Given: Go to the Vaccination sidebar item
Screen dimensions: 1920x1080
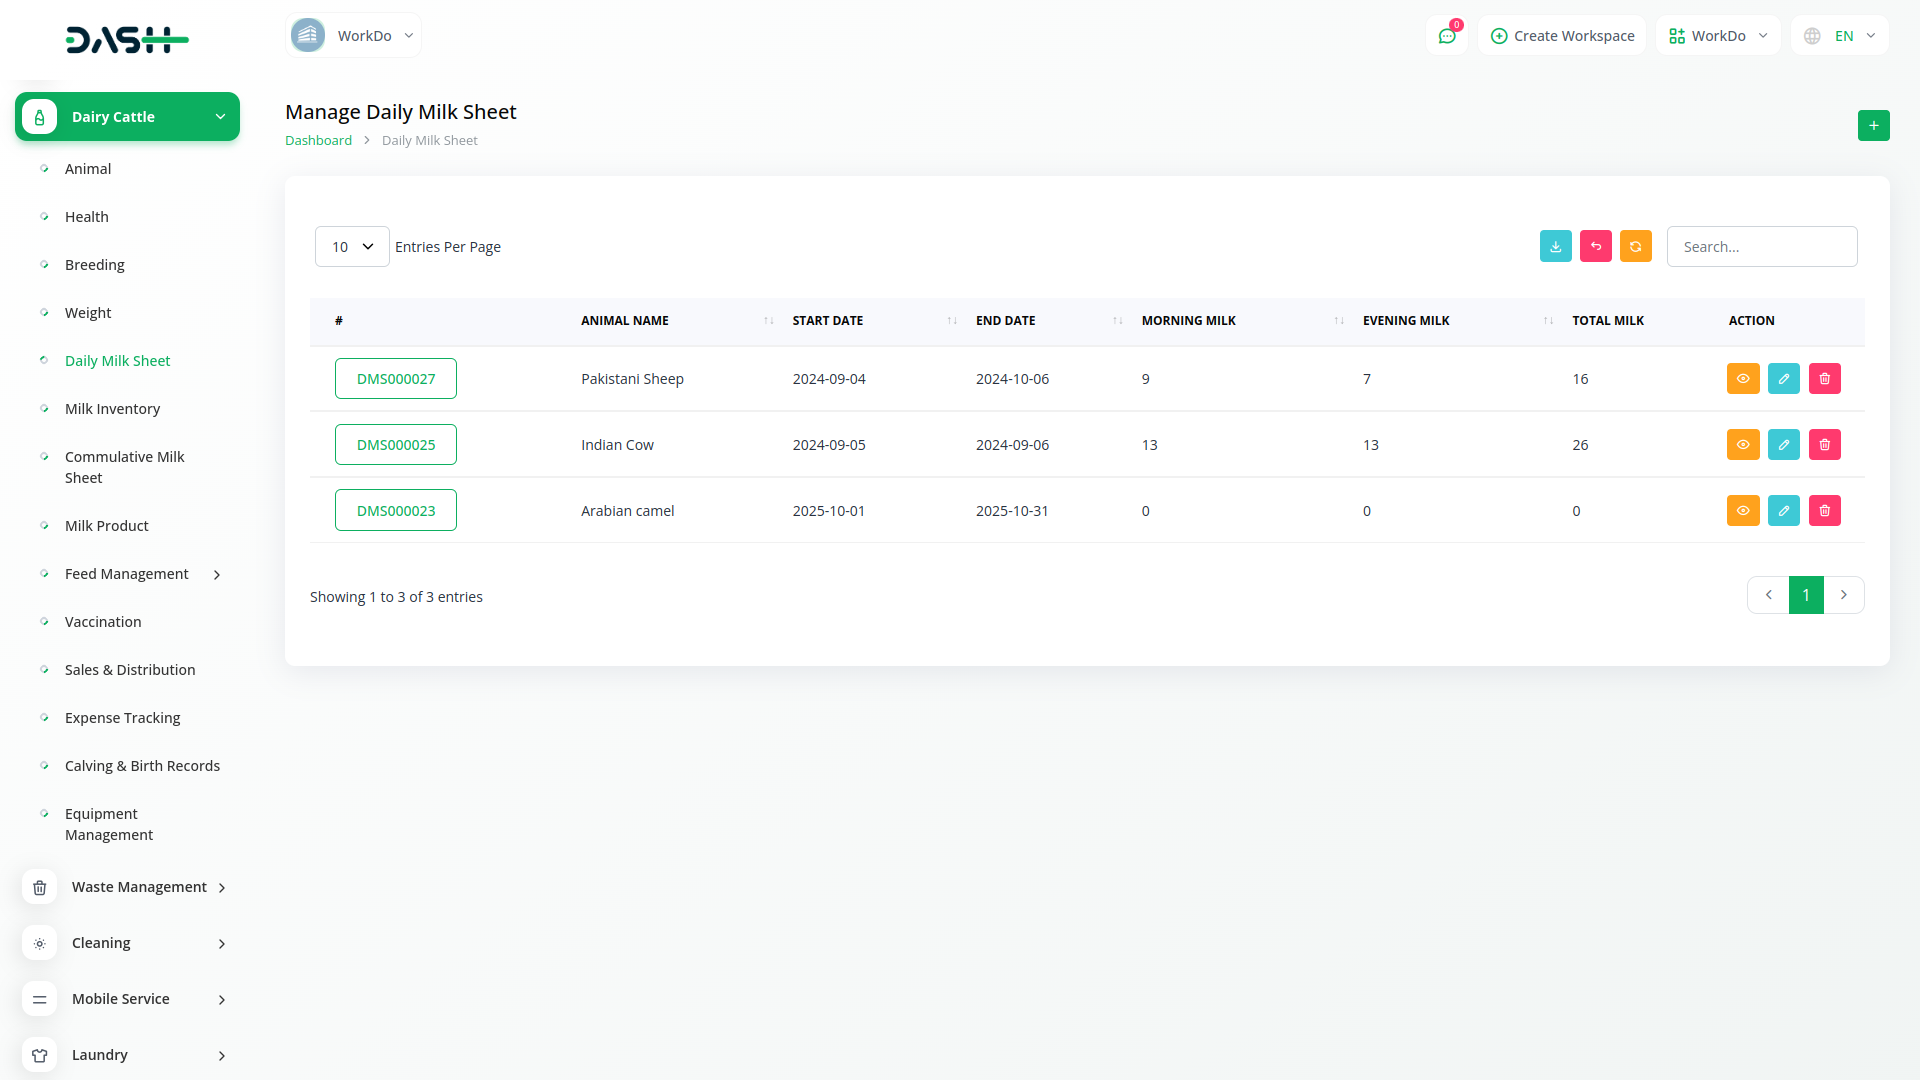Looking at the screenshot, I should 103,622.
